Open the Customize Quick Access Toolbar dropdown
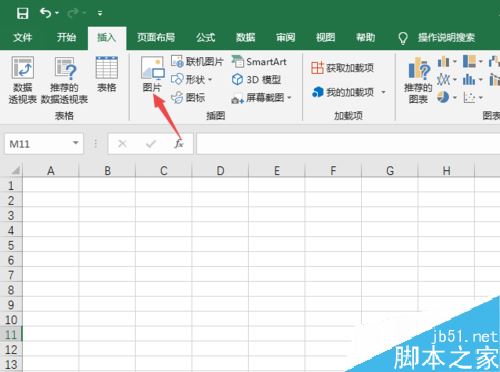The height and width of the screenshot is (372, 500). [100, 13]
